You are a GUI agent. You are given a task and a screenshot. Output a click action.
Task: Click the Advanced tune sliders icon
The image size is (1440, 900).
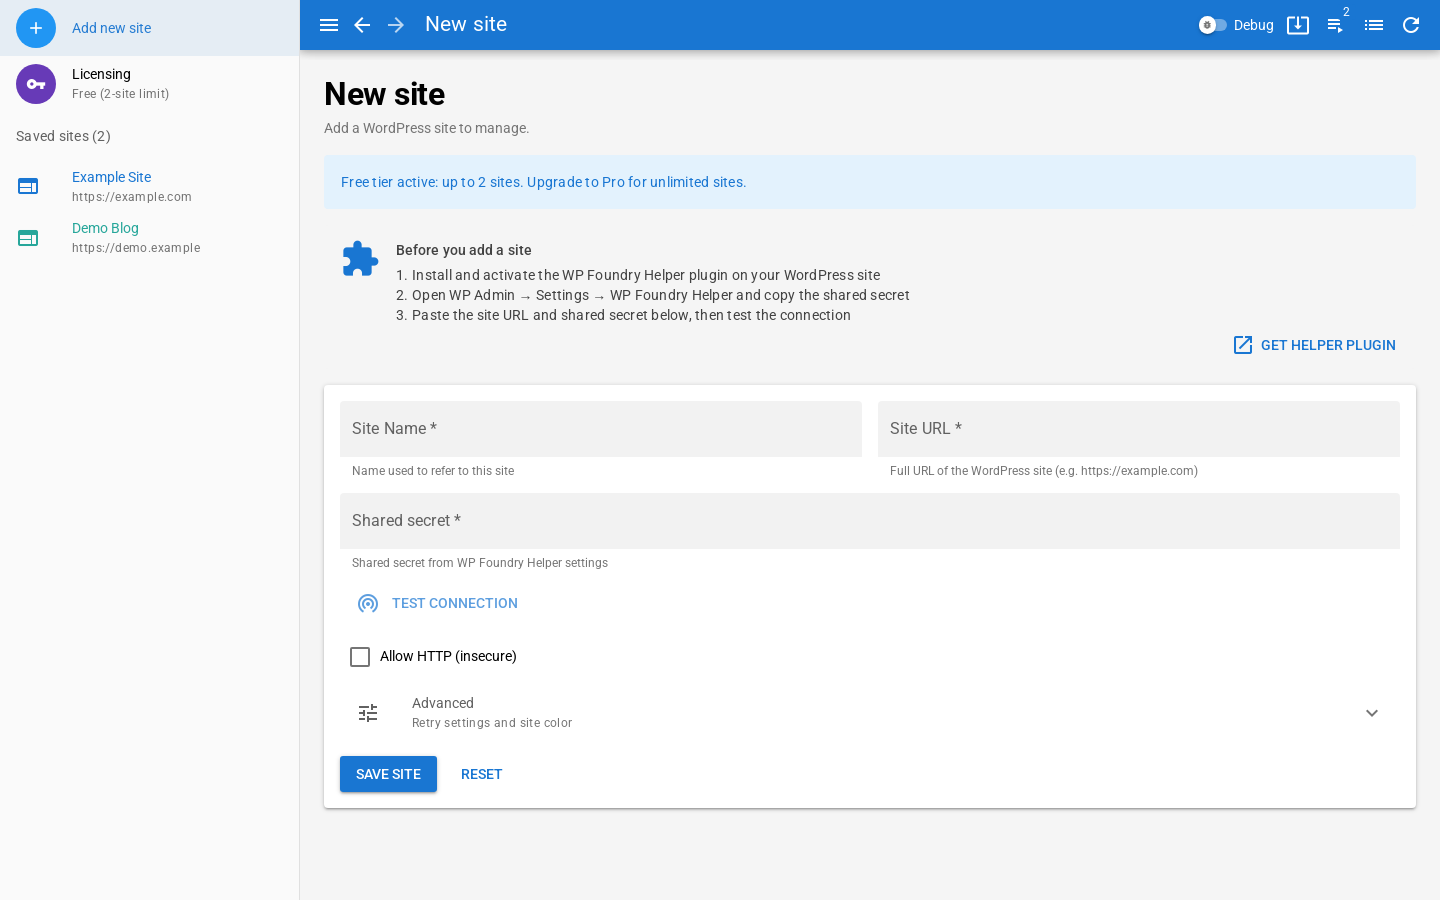tap(368, 713)
